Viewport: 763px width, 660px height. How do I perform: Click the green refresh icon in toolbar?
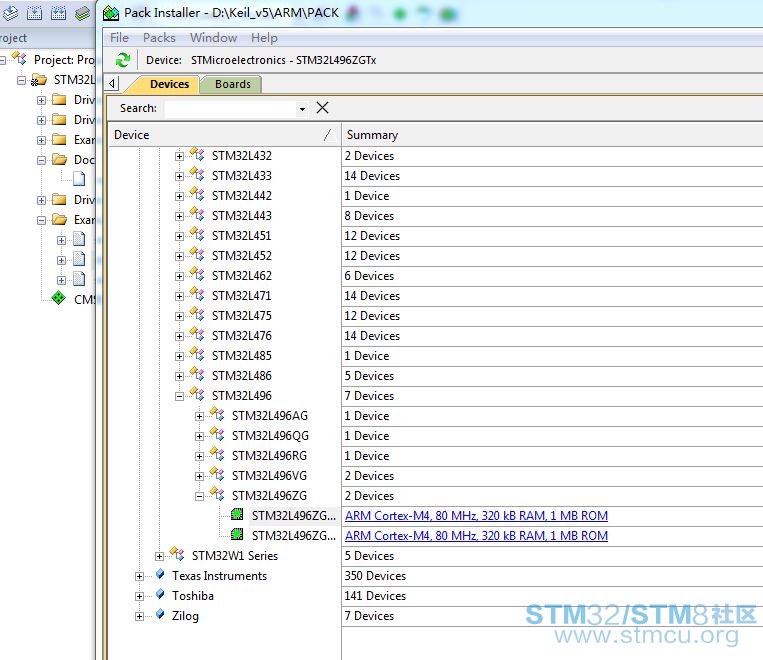(123, 60)
